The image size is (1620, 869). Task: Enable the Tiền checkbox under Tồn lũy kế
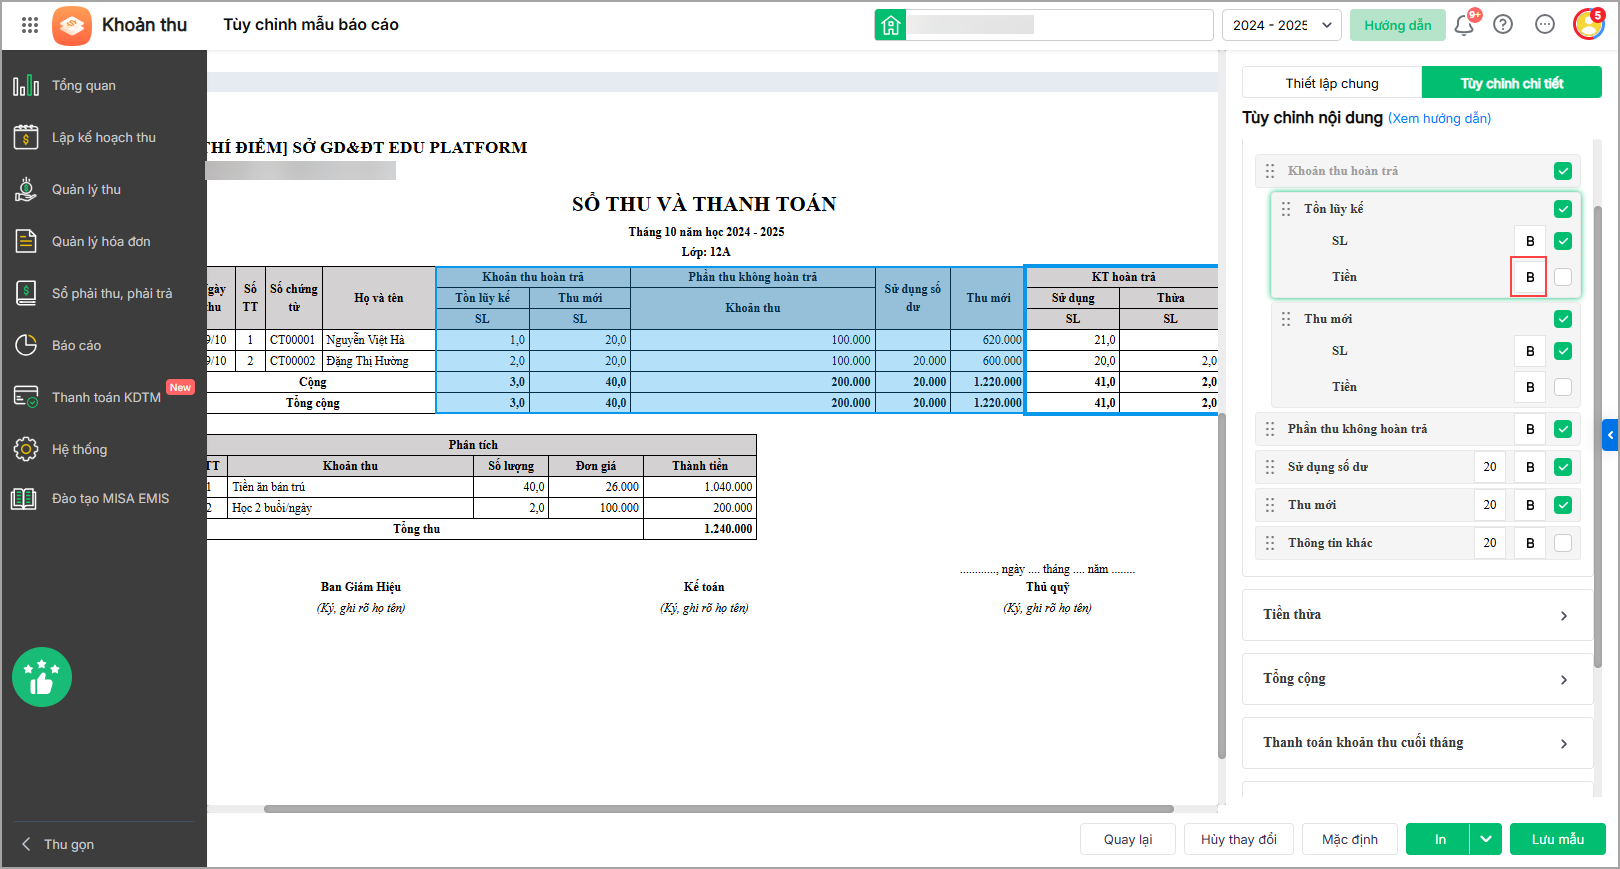pyautogui.click(x=1563, y=277)
